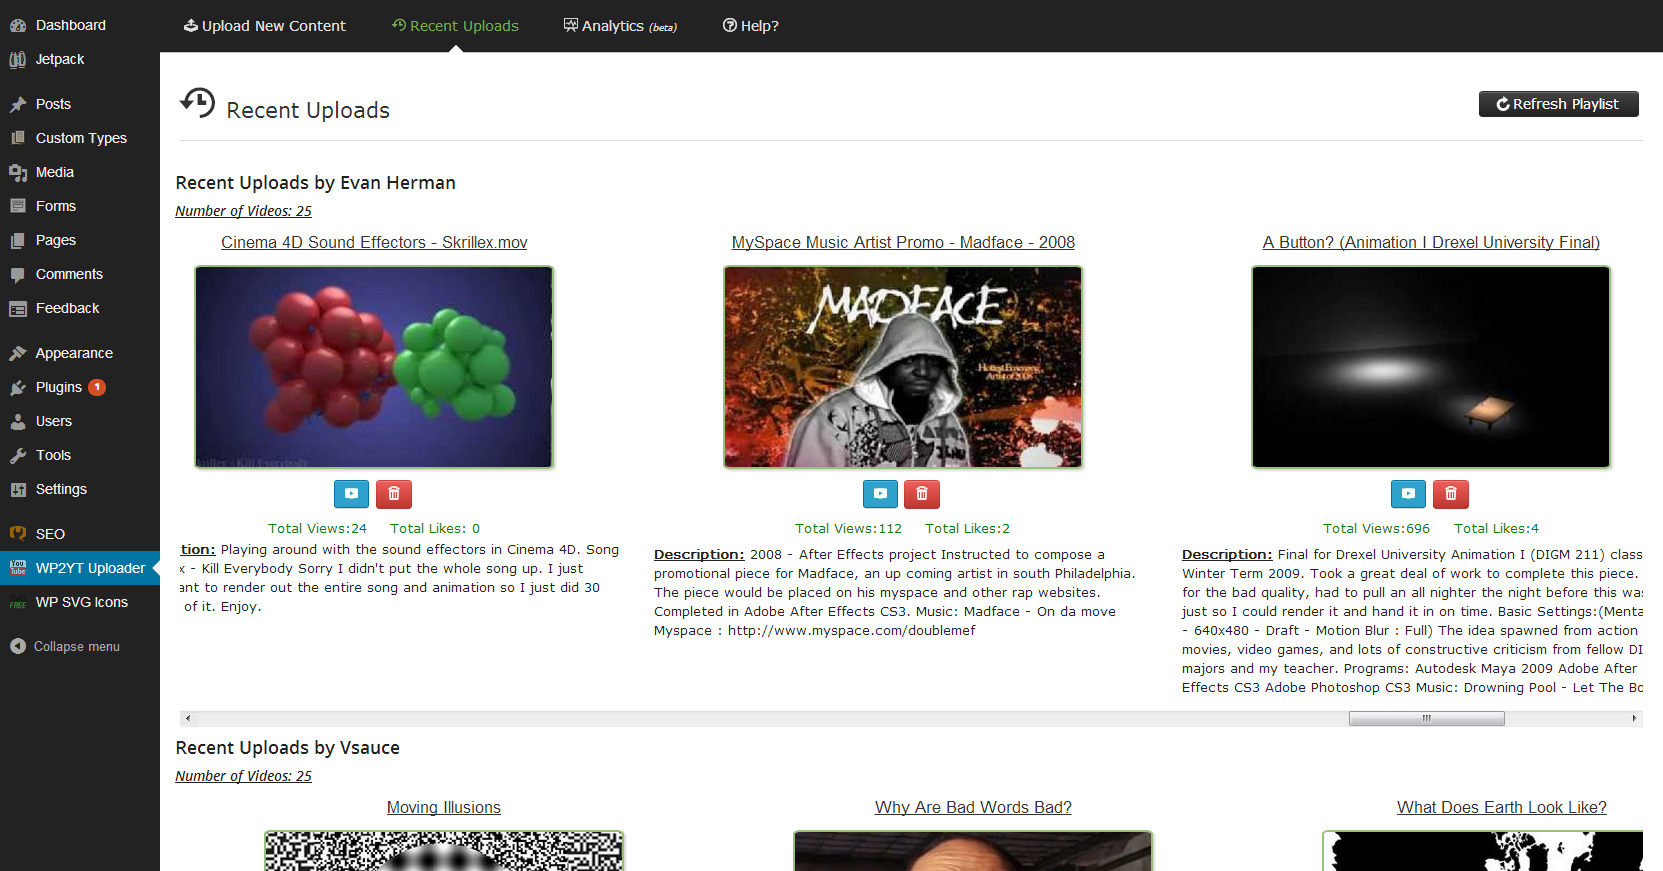Open the Upload New Content tab
The width and height of the screenshot is (1663, 871).
coord(264,26)
